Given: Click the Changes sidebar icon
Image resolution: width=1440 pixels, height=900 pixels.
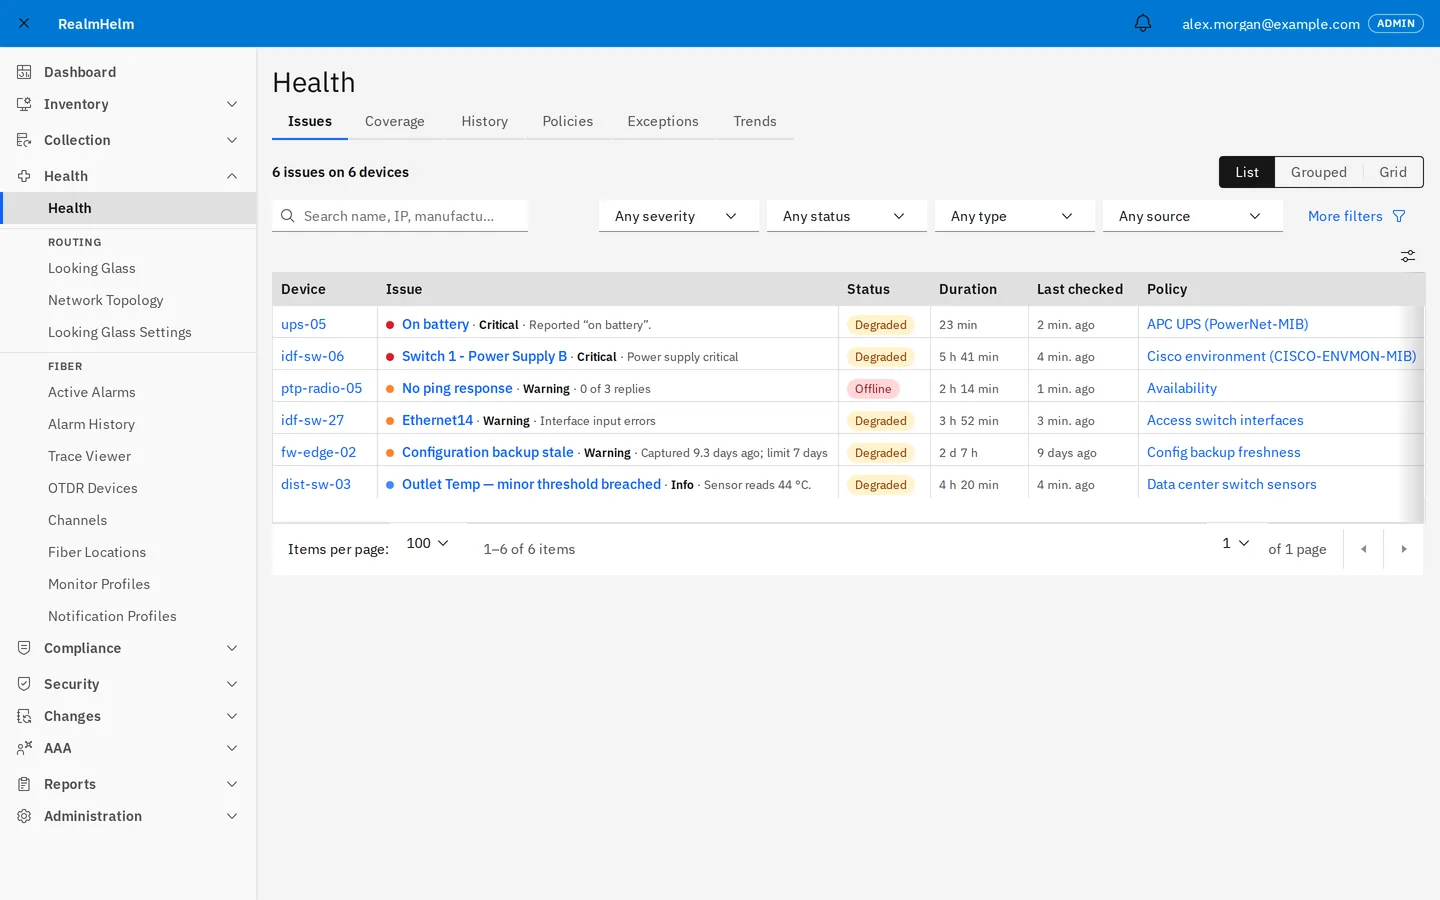Looking at the screenshot, I should 24,716.
